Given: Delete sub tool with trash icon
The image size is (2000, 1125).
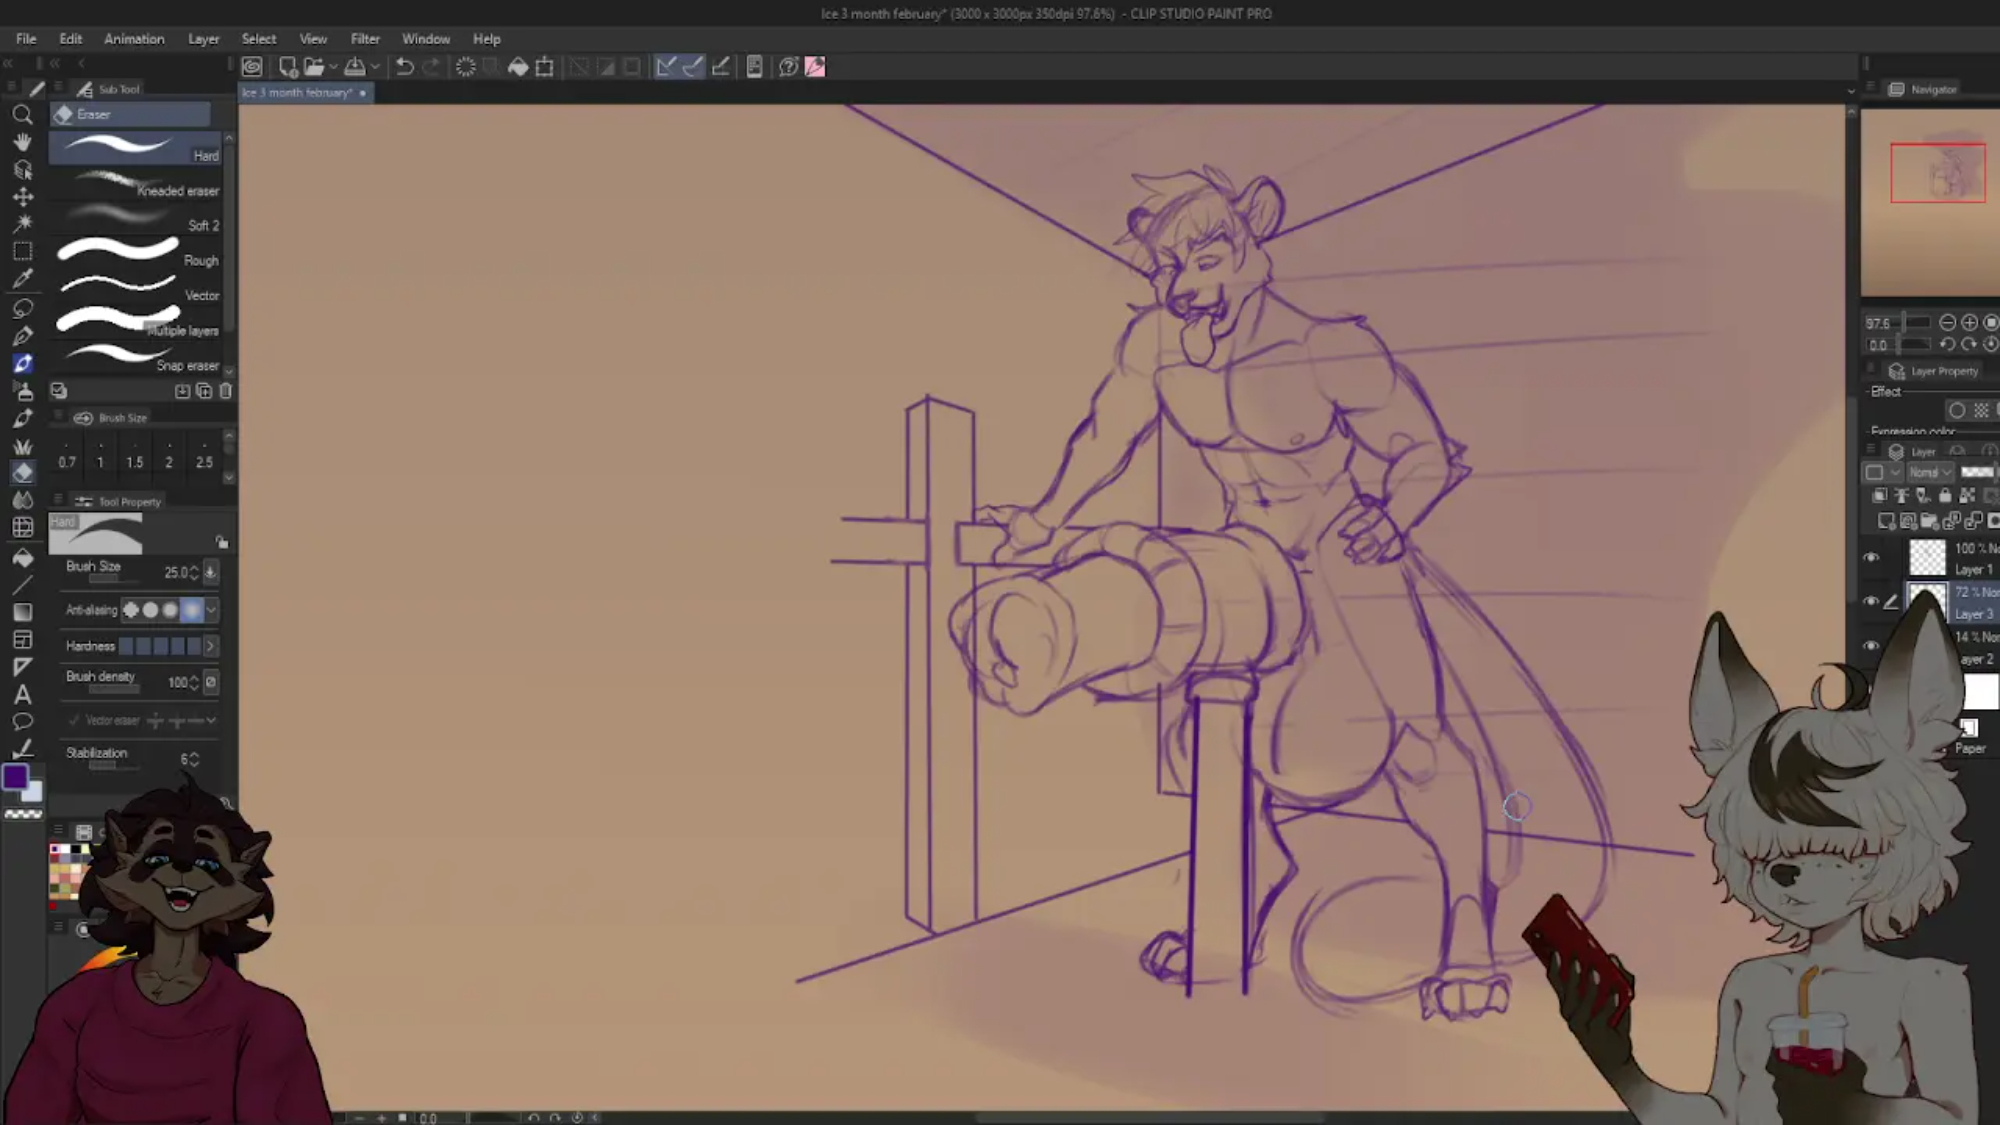Looking at the screenshot, I should tap(226, 391).
